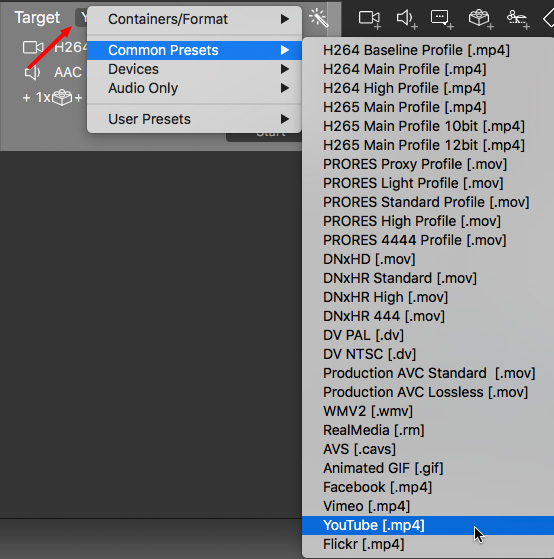Click the magic wand presets icon
Viewport: 554px width, 559px height.
[x=318, y=18]
